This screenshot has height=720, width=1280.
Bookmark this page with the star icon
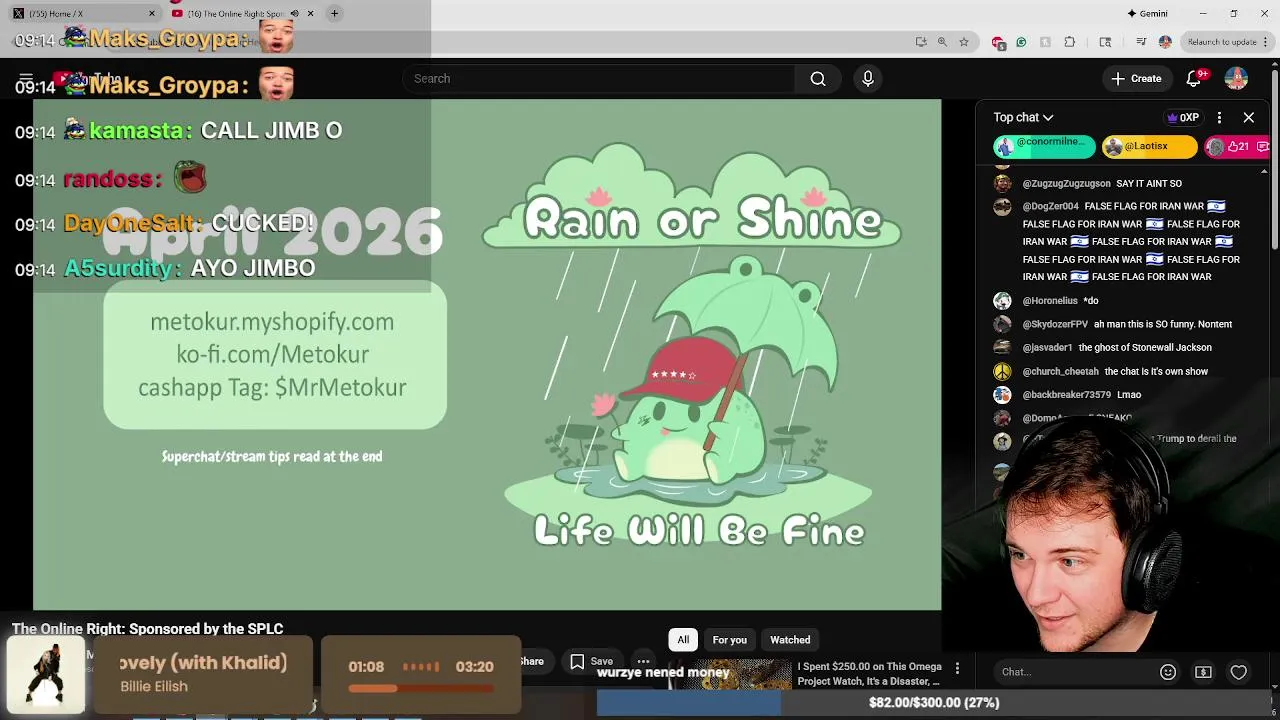pos(964,42)
